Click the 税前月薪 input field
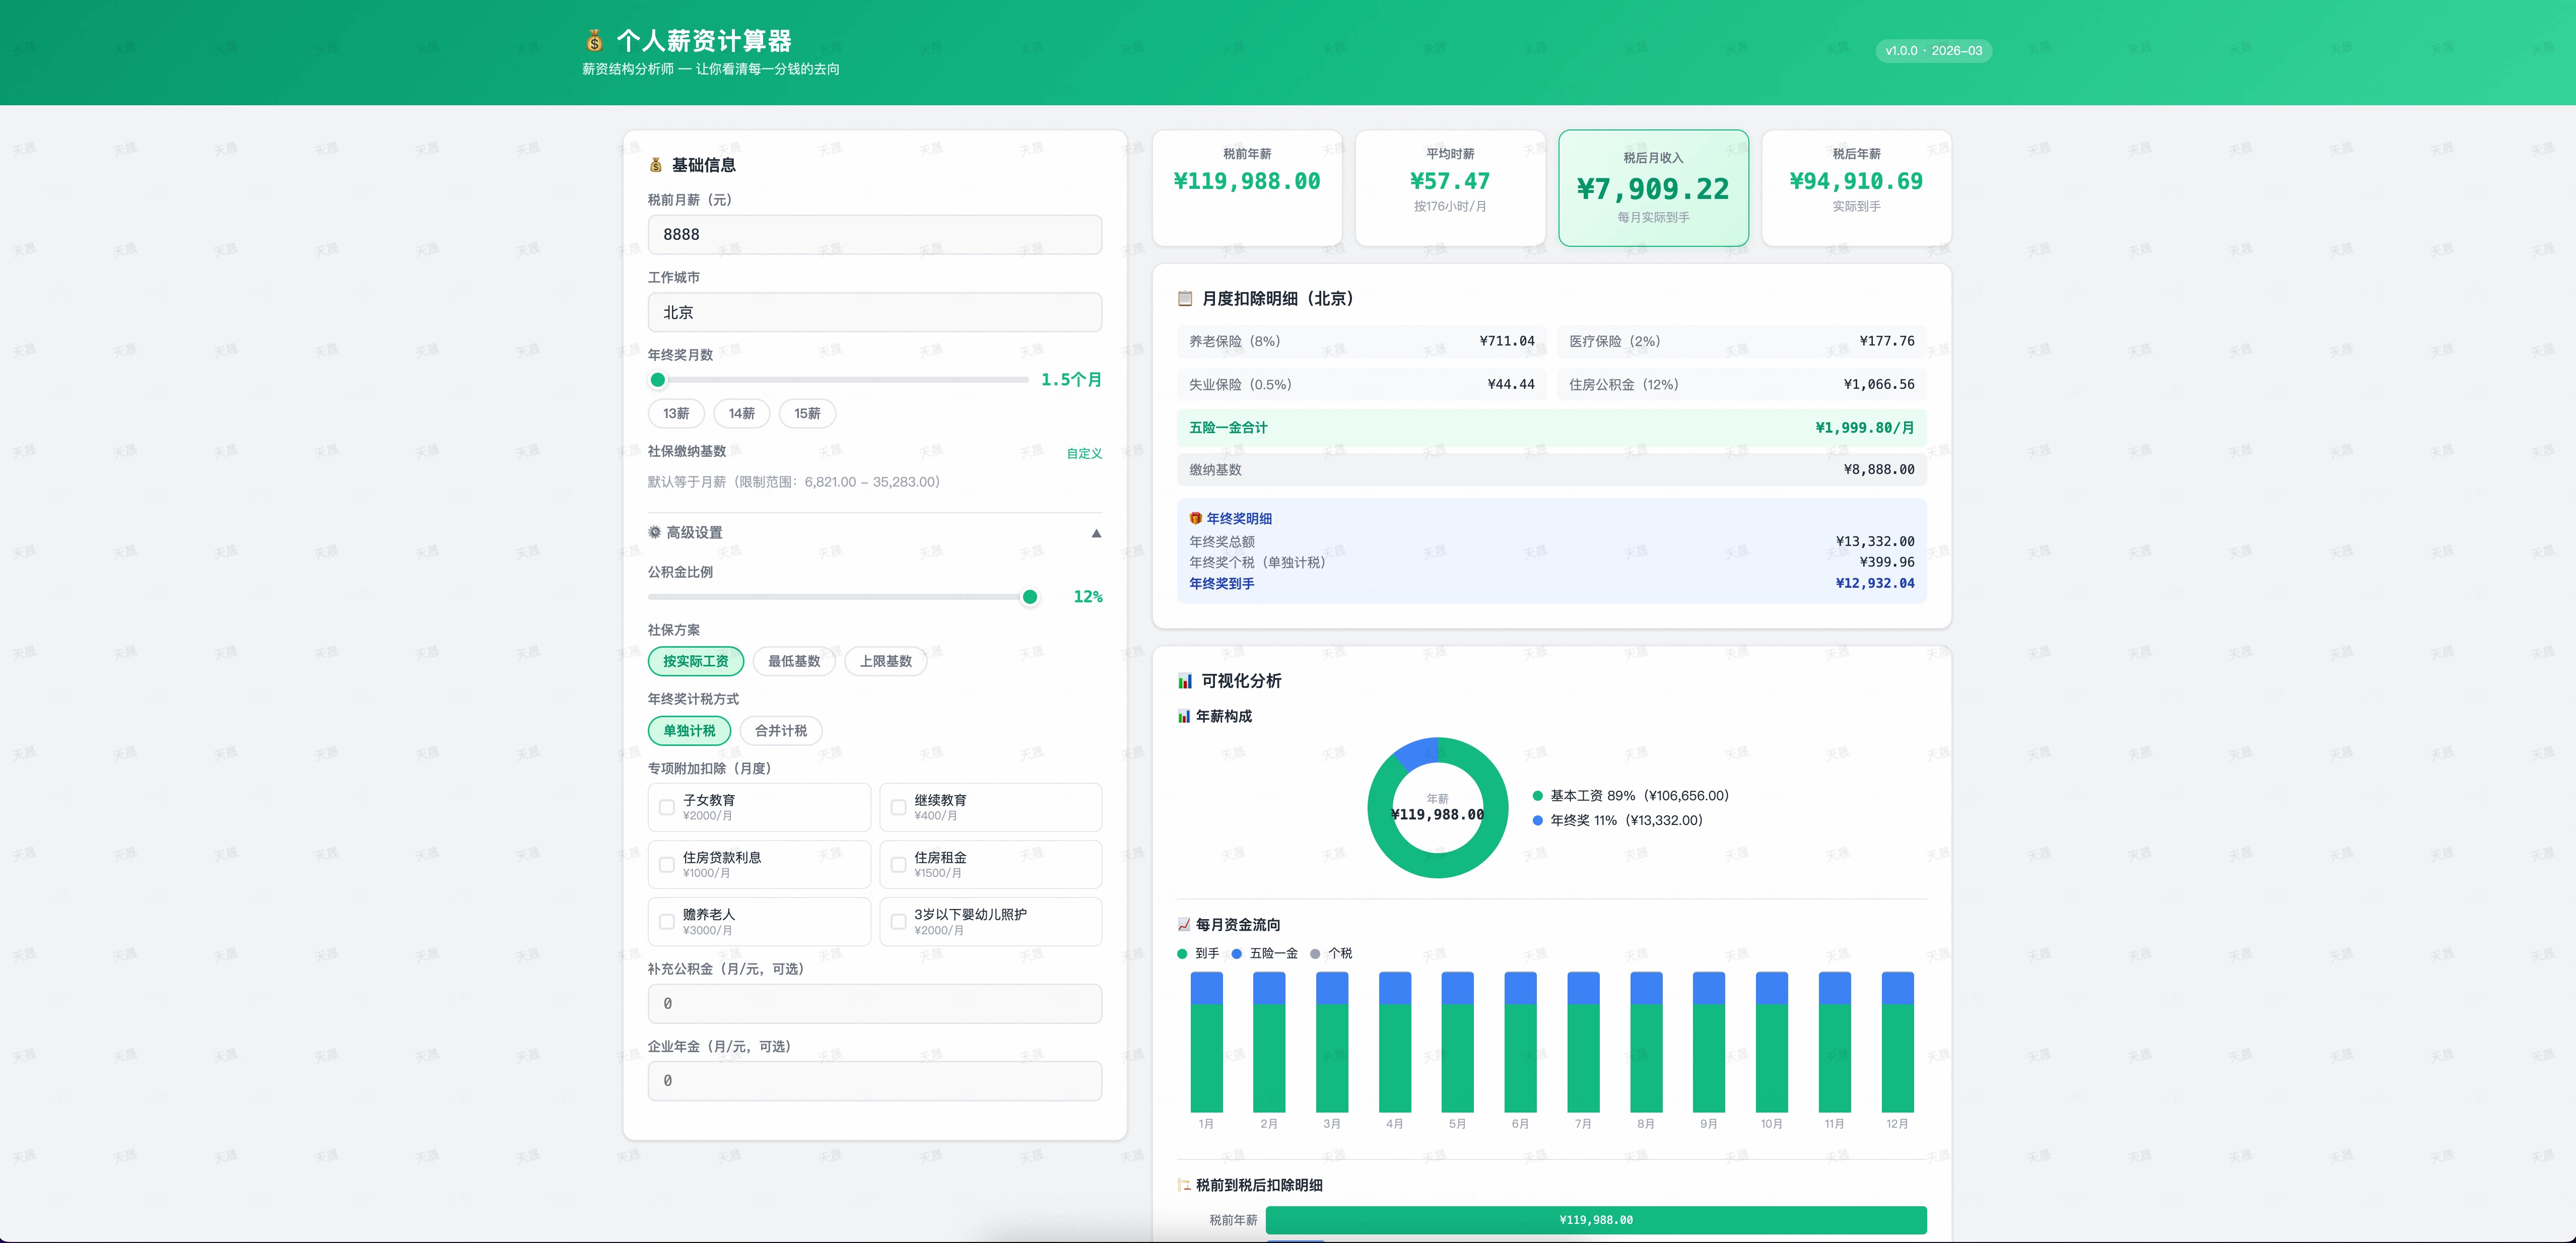The image size is (2576, 1243). pyautogui.click(x=874, y=234)
